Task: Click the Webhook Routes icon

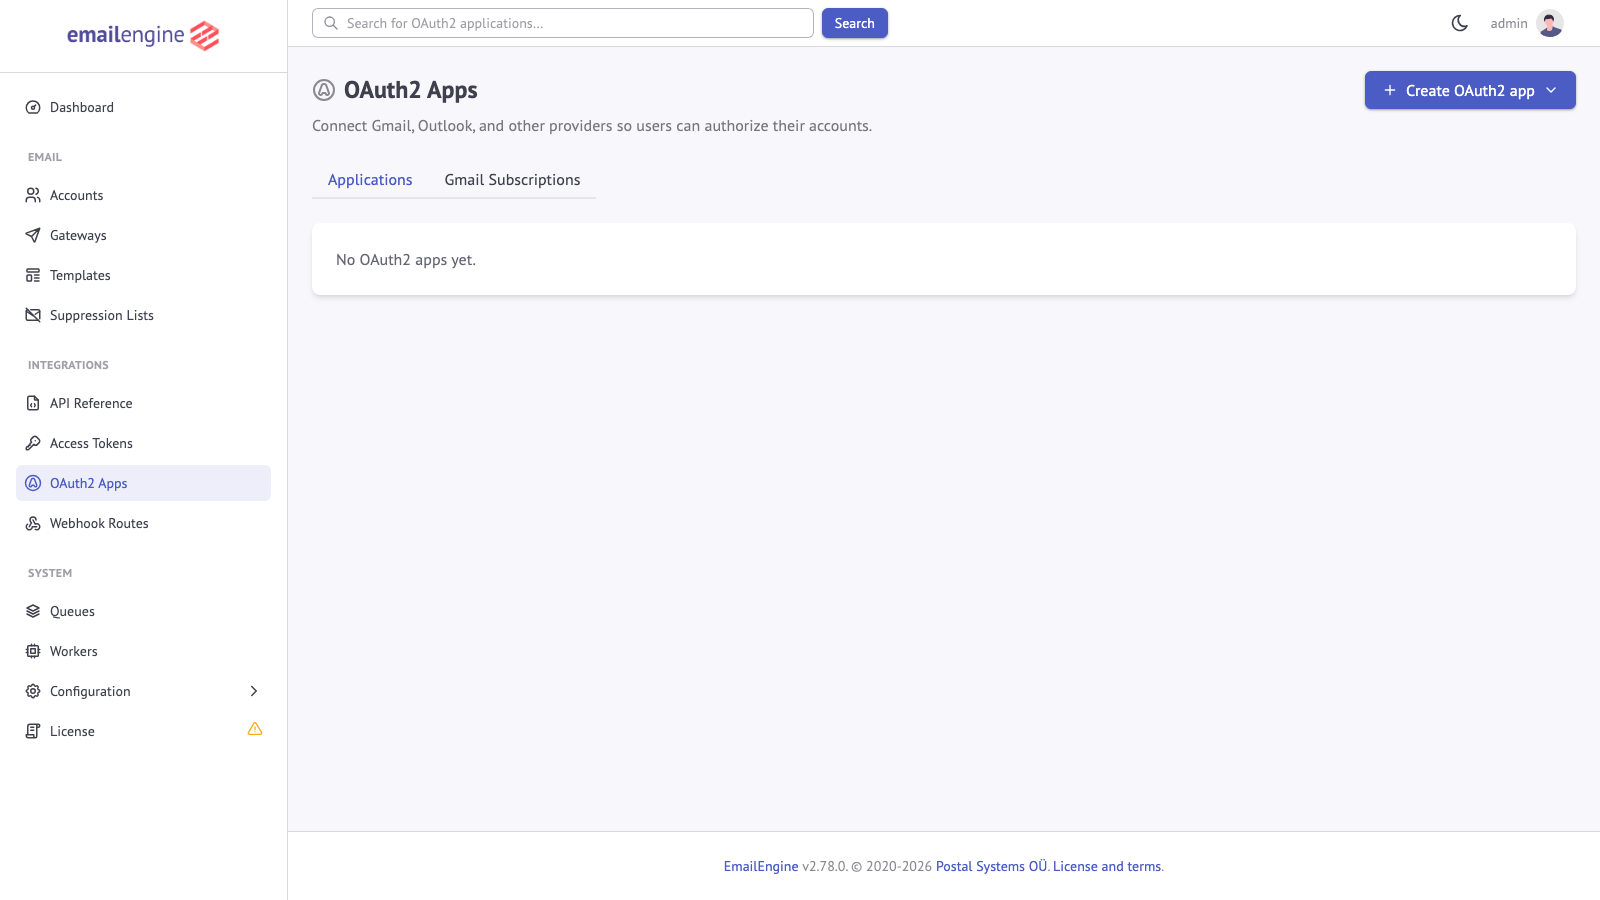Action: (x=33, y=523)
